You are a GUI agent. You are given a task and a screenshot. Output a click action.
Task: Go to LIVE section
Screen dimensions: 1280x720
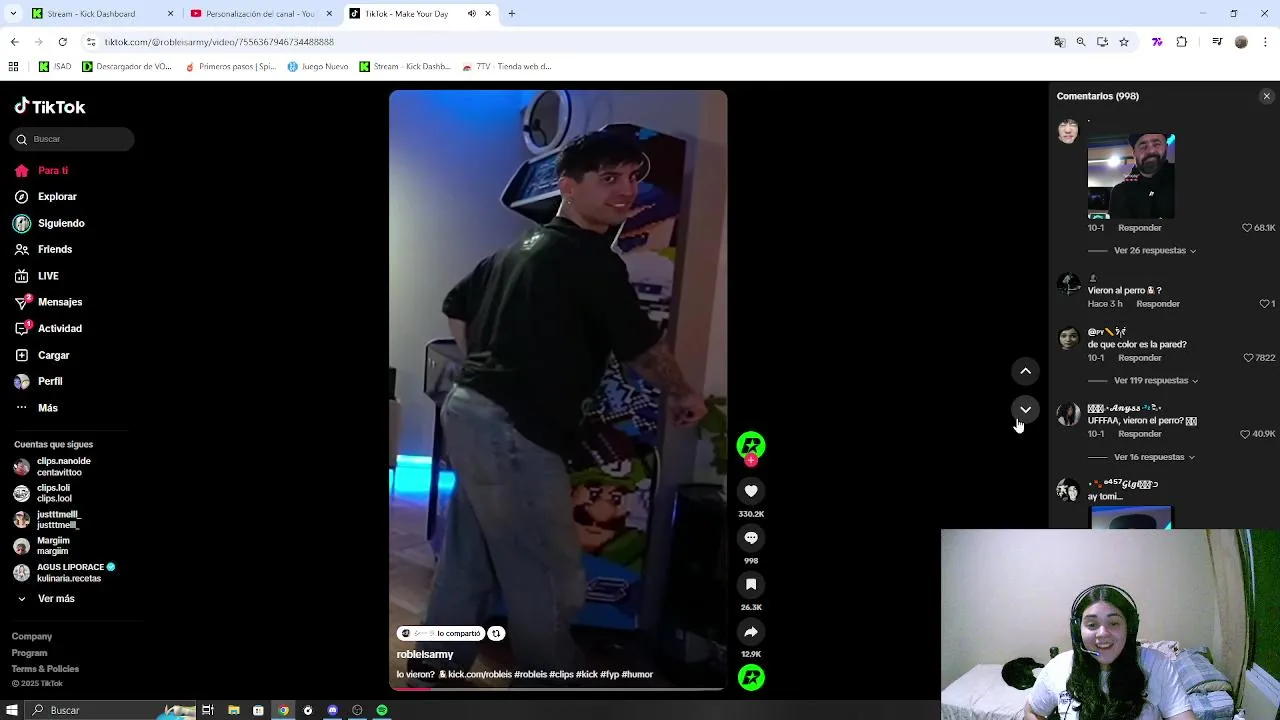38,276
